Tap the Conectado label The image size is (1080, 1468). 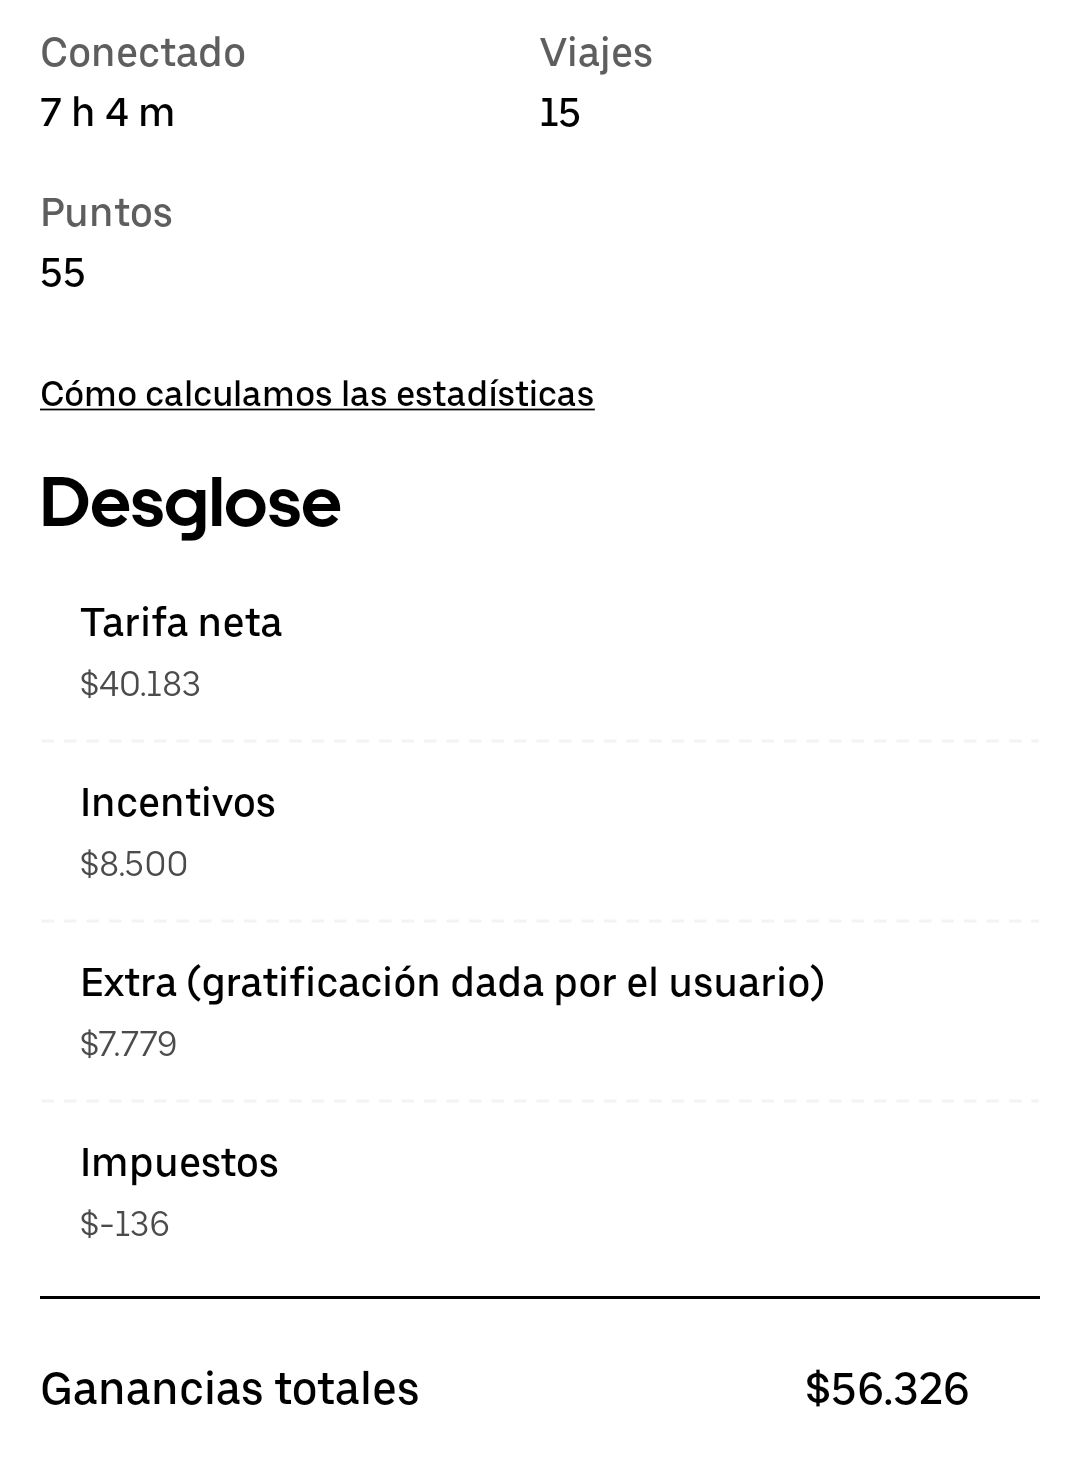tap(143, 53)
